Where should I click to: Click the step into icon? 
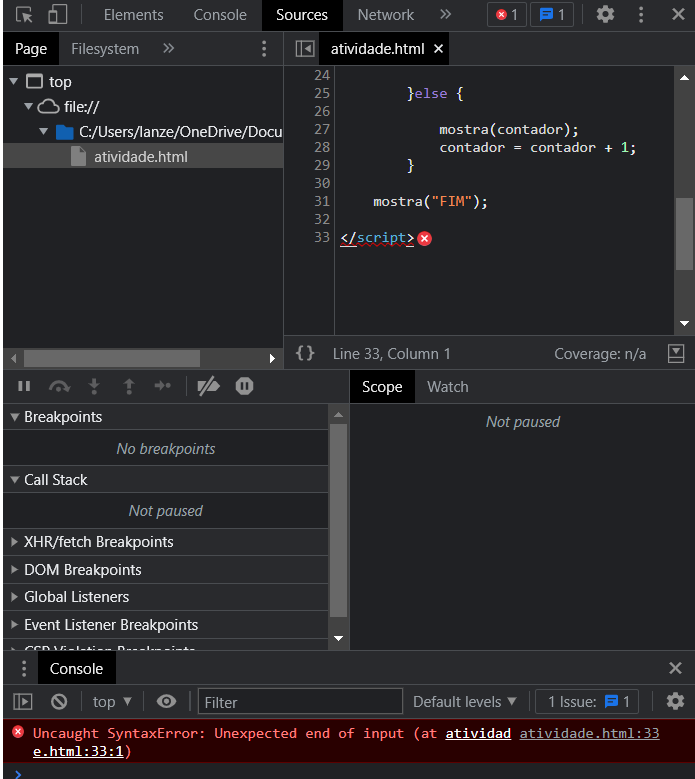[94, 386]
